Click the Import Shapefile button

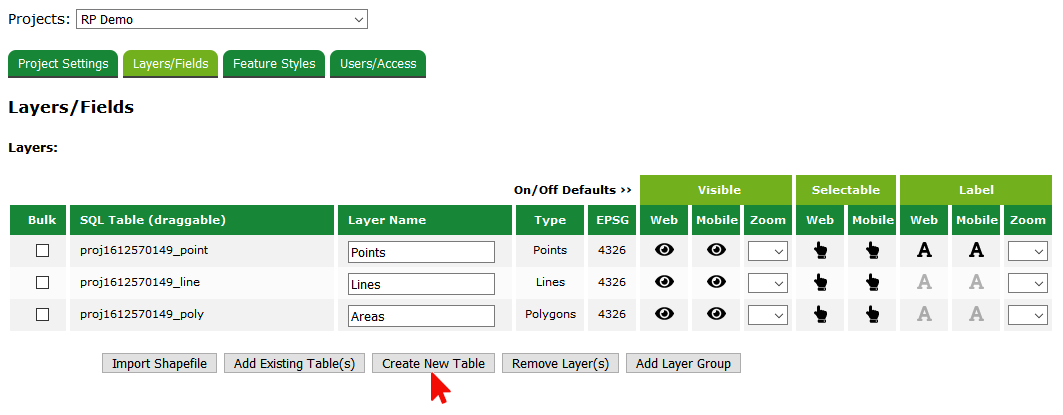click(x=159, y=363)
